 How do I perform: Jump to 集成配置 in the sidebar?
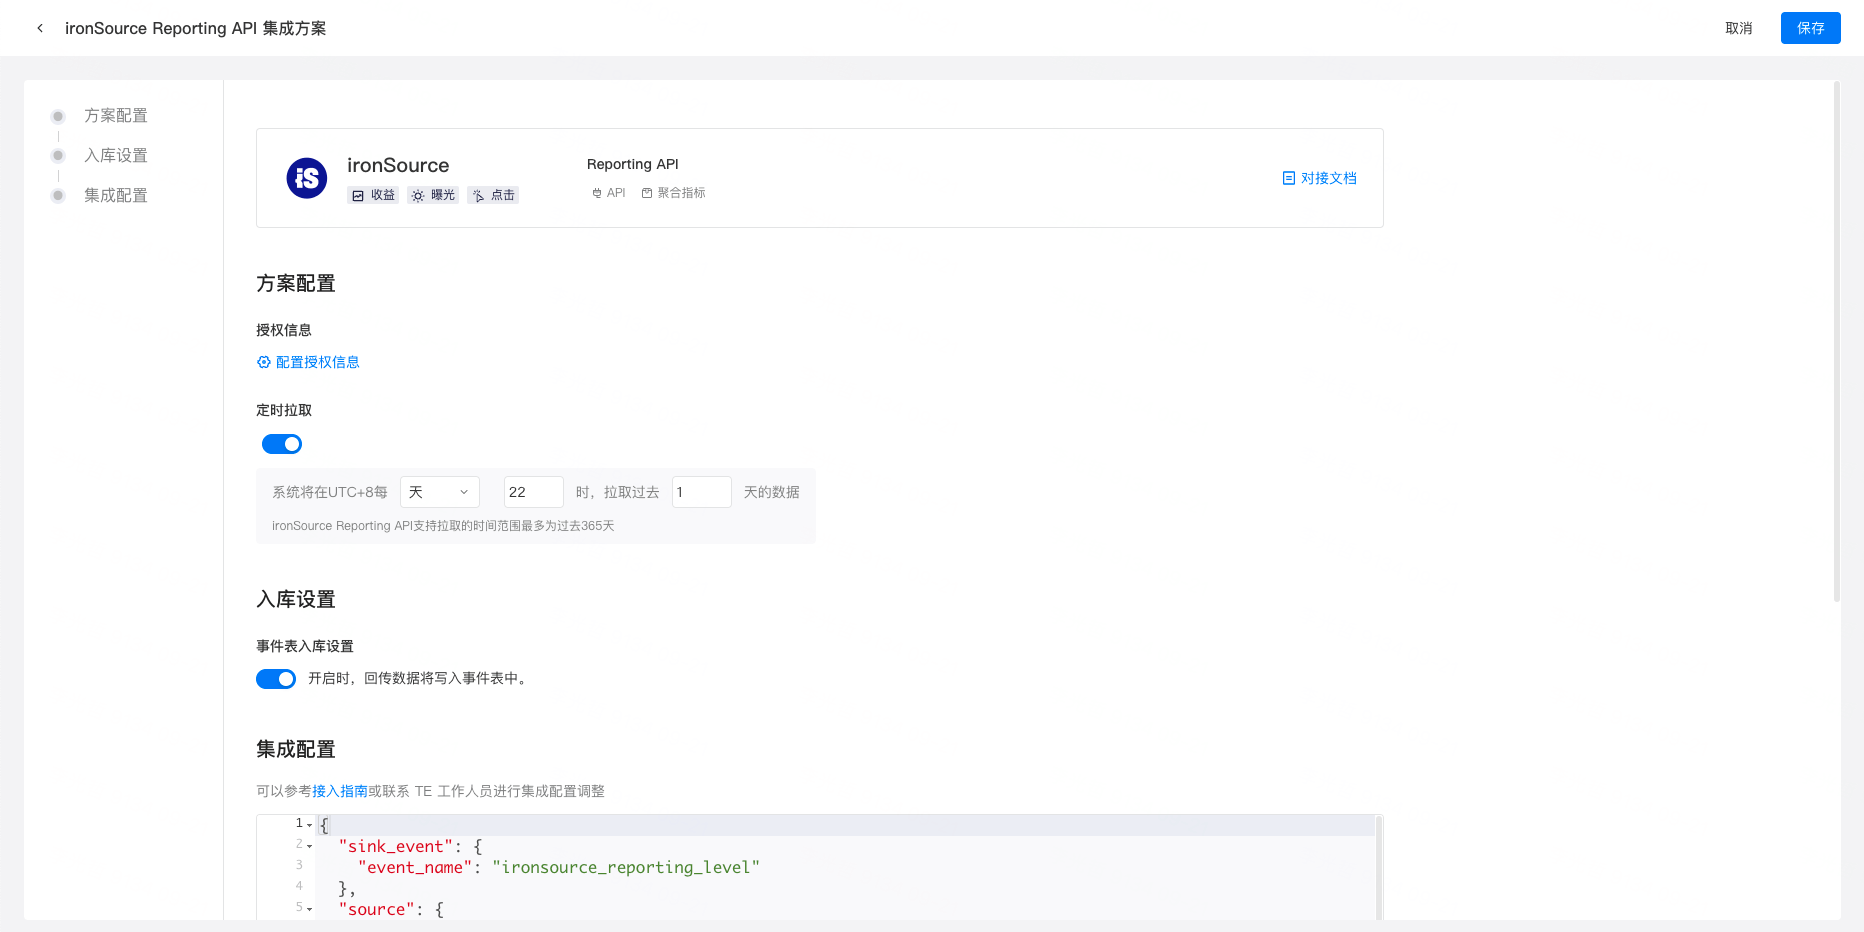click(x=115, y=195)
